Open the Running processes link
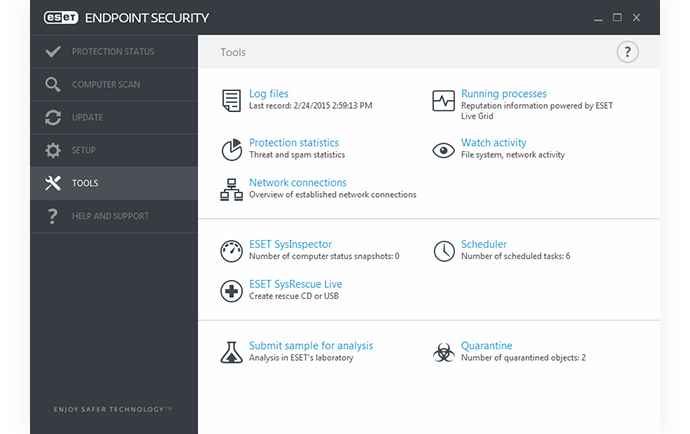 click(x=504, y=94)
